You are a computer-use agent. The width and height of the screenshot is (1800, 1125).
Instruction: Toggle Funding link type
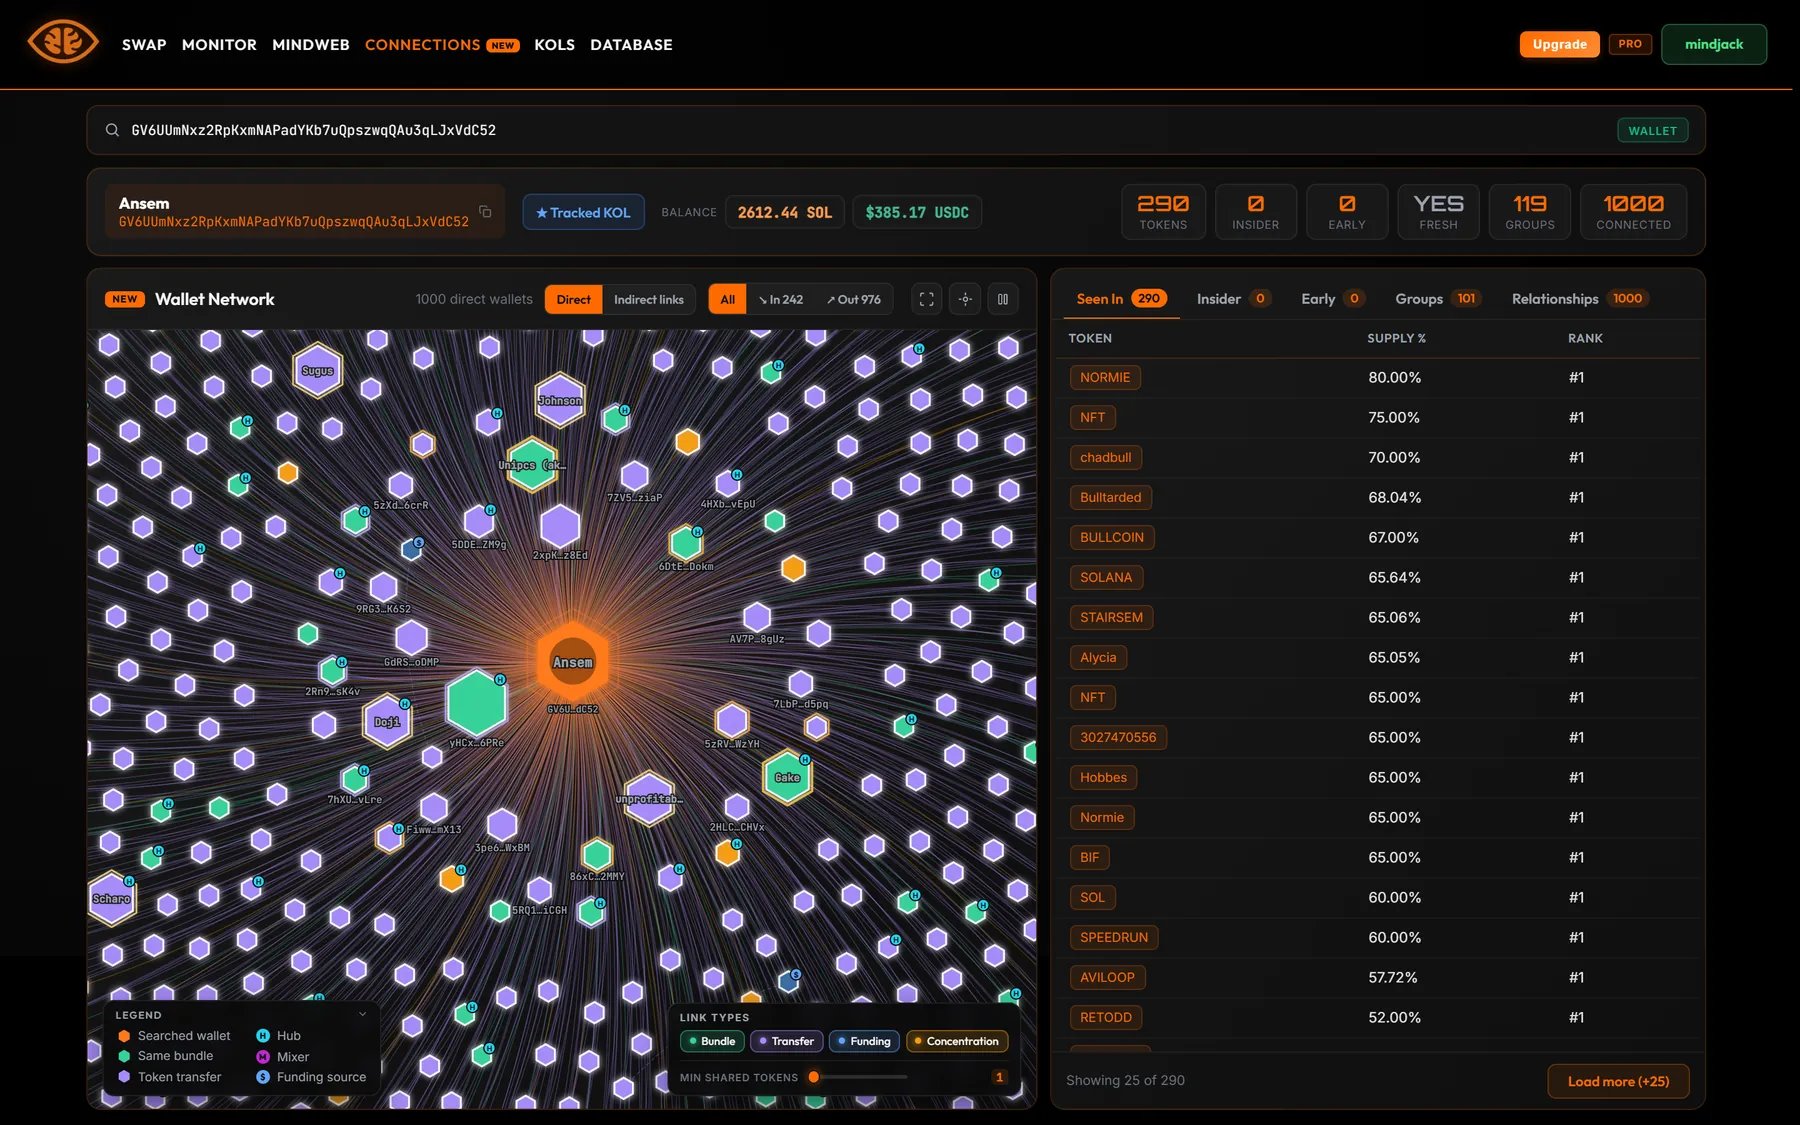coord(865,1041)
